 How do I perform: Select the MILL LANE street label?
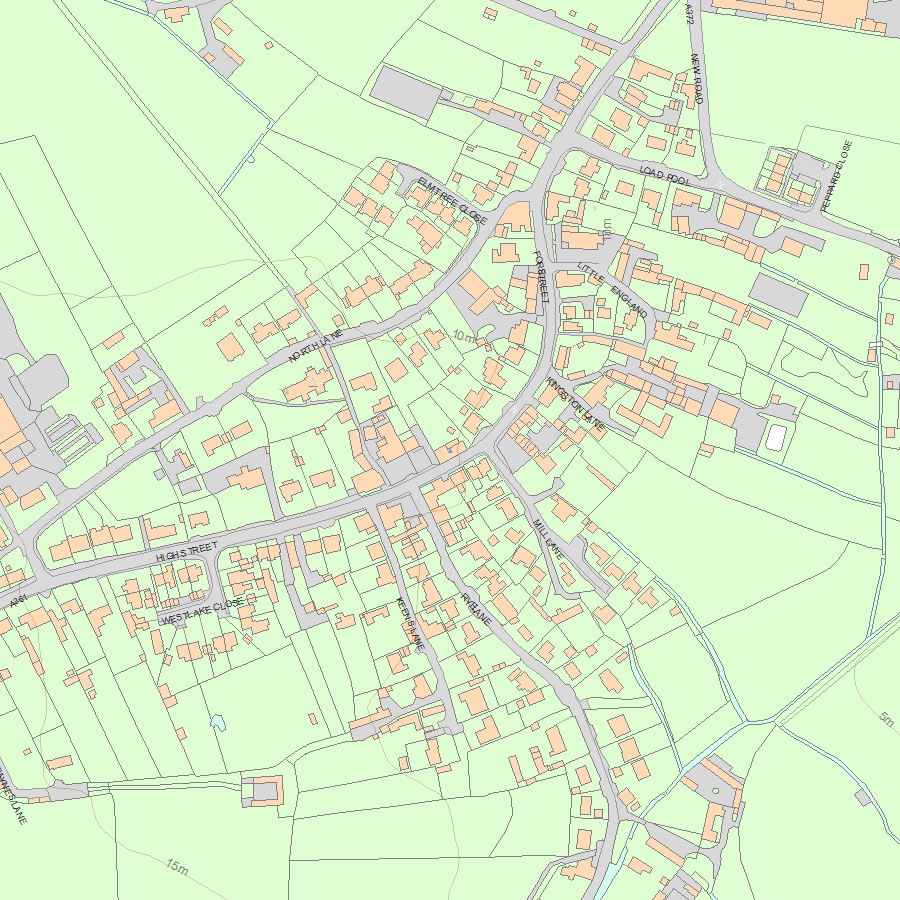548,539
